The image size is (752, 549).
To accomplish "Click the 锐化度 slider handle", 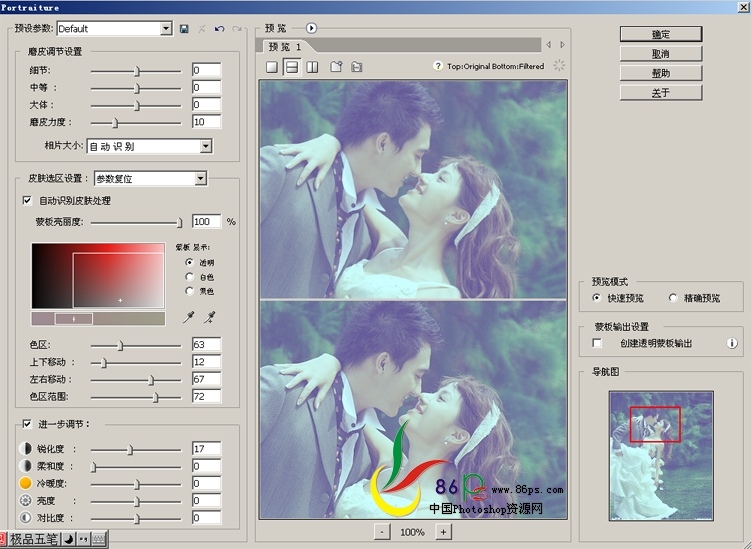I will [130, 450].
